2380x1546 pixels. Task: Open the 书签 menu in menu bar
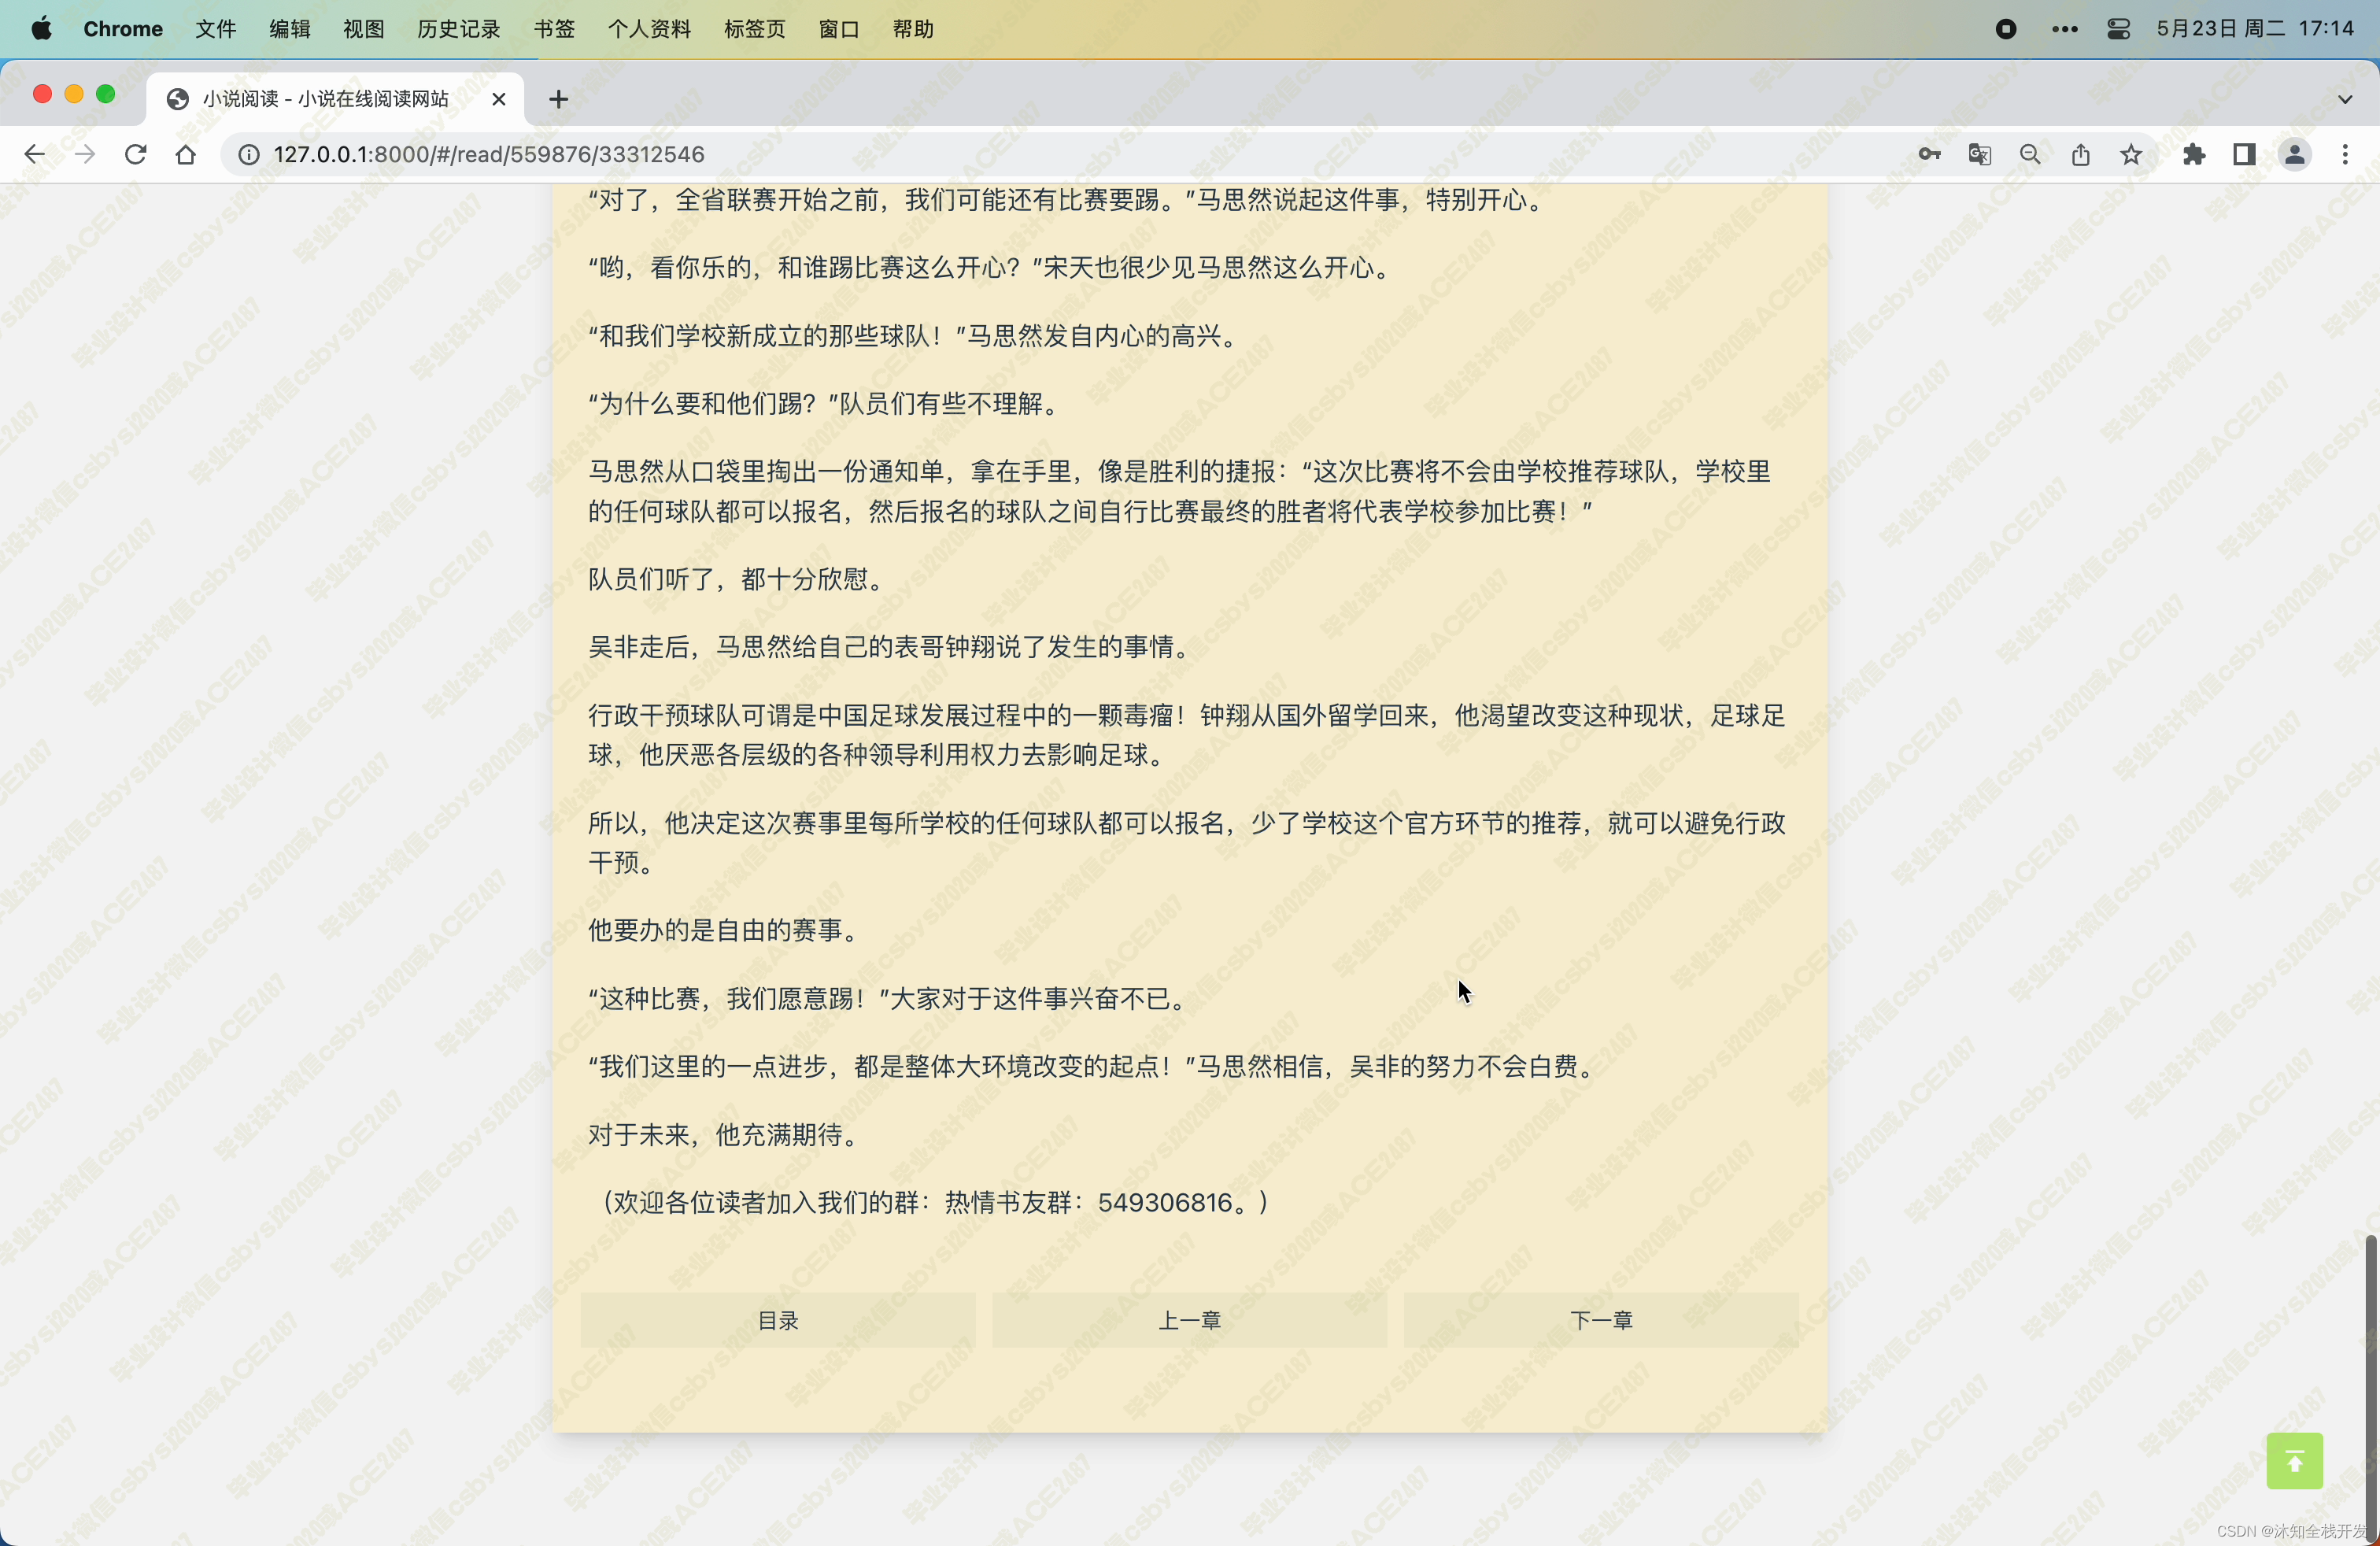pos(554,29)
